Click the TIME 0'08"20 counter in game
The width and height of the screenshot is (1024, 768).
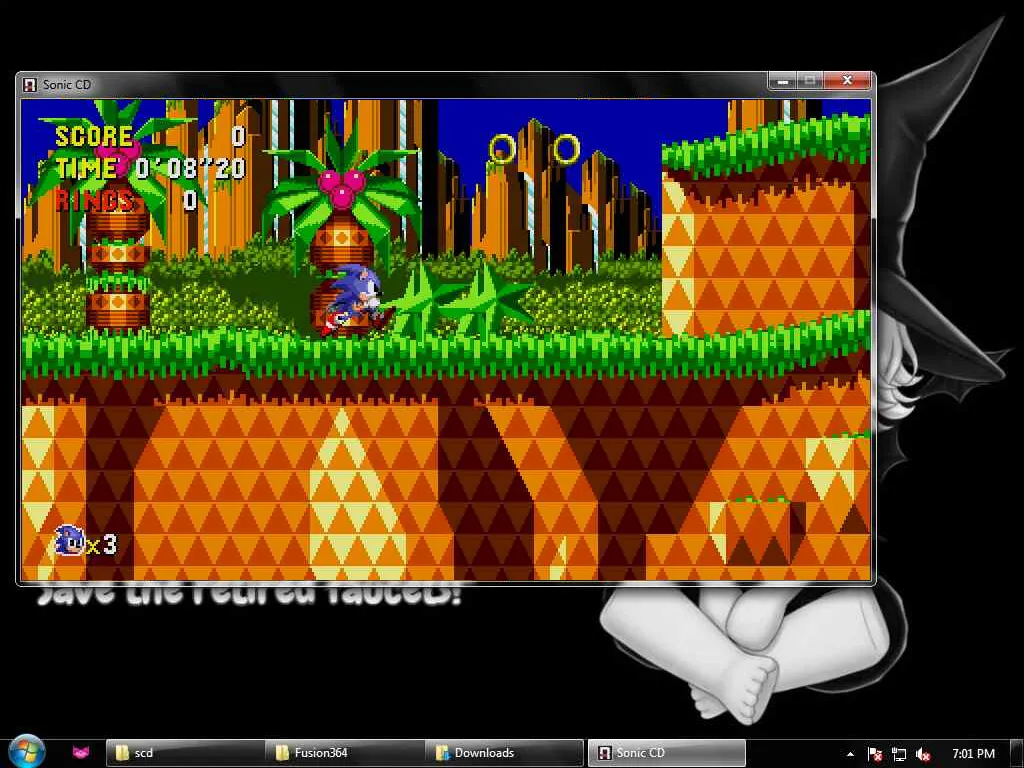pos(150,168)
